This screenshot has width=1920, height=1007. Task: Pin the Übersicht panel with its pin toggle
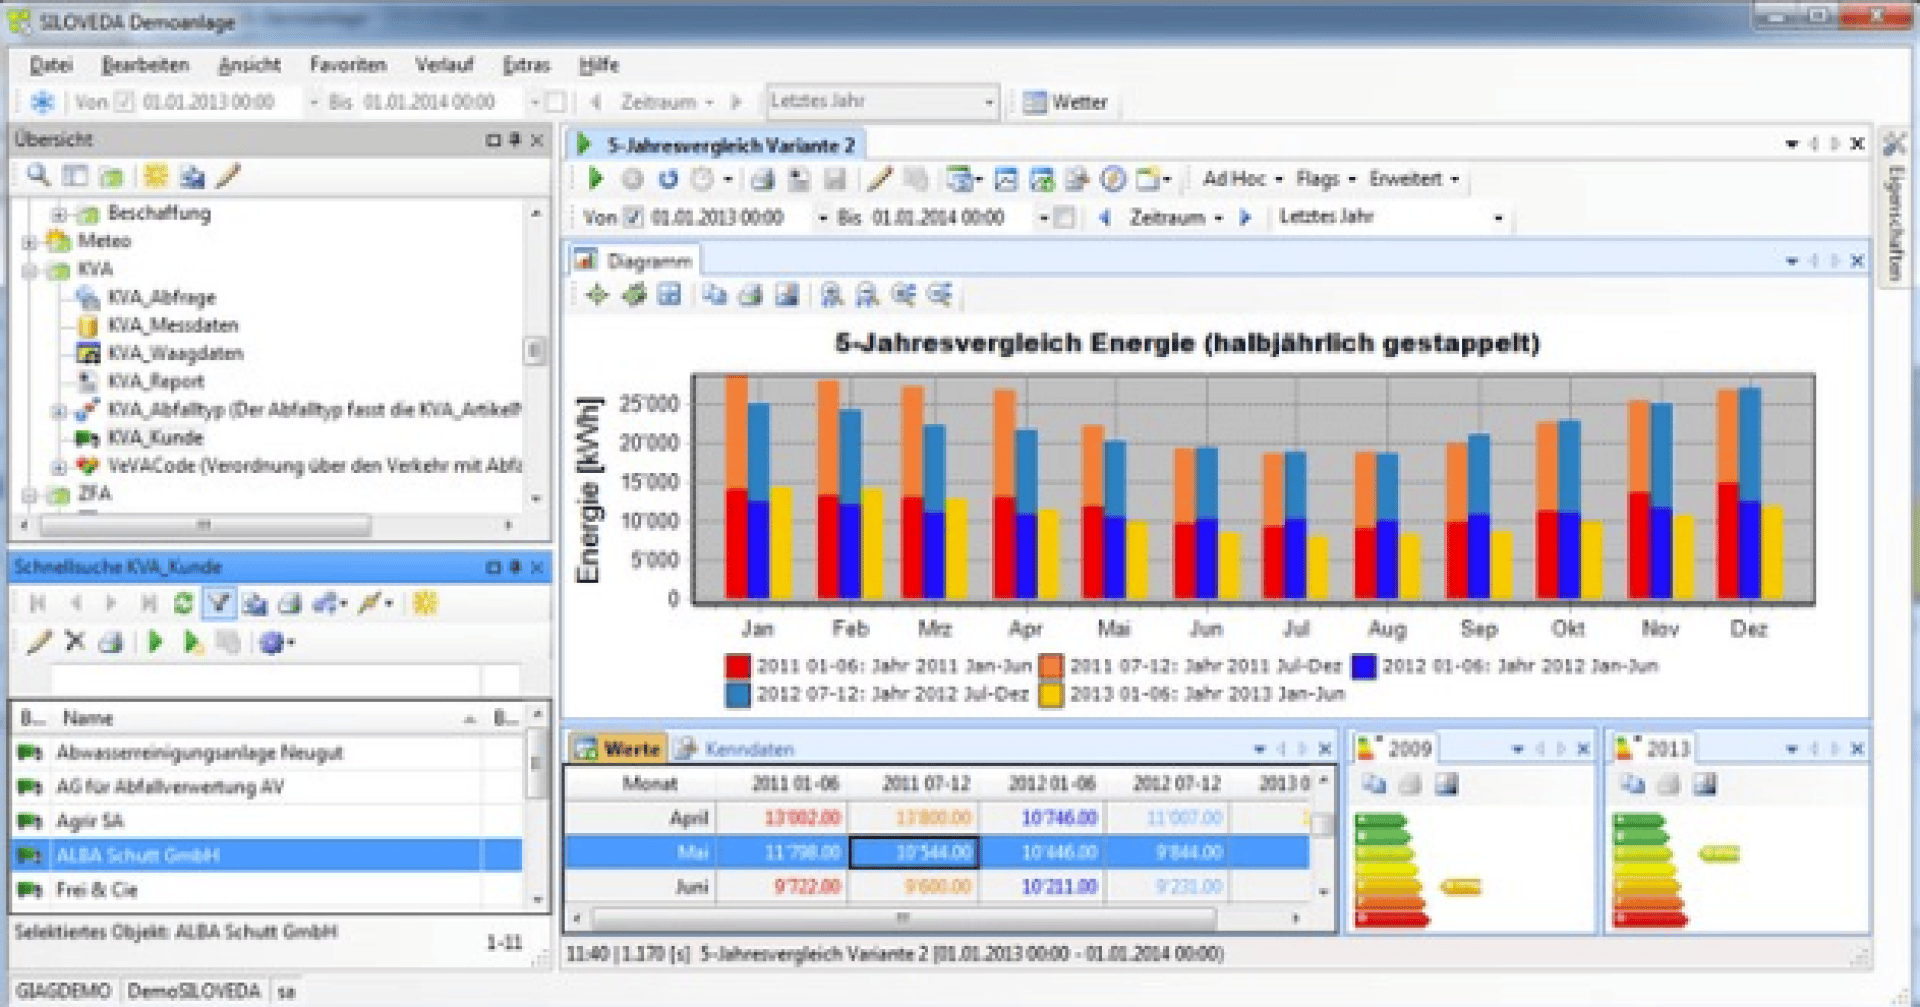pos(514,140)
